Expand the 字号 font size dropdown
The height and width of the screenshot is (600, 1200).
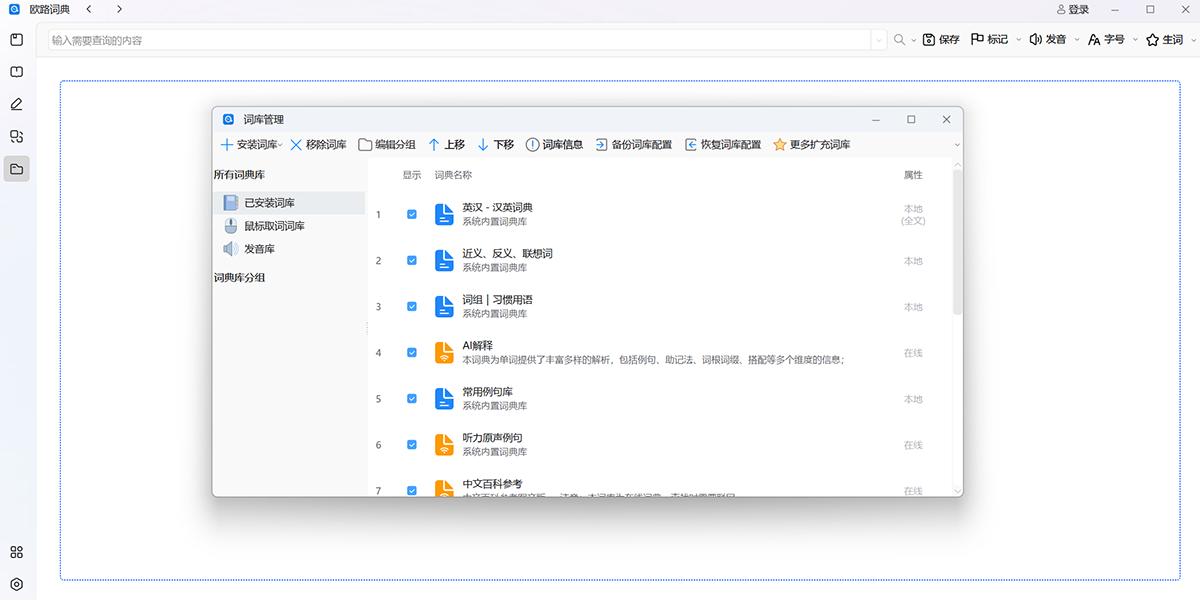click(1135, 40)
